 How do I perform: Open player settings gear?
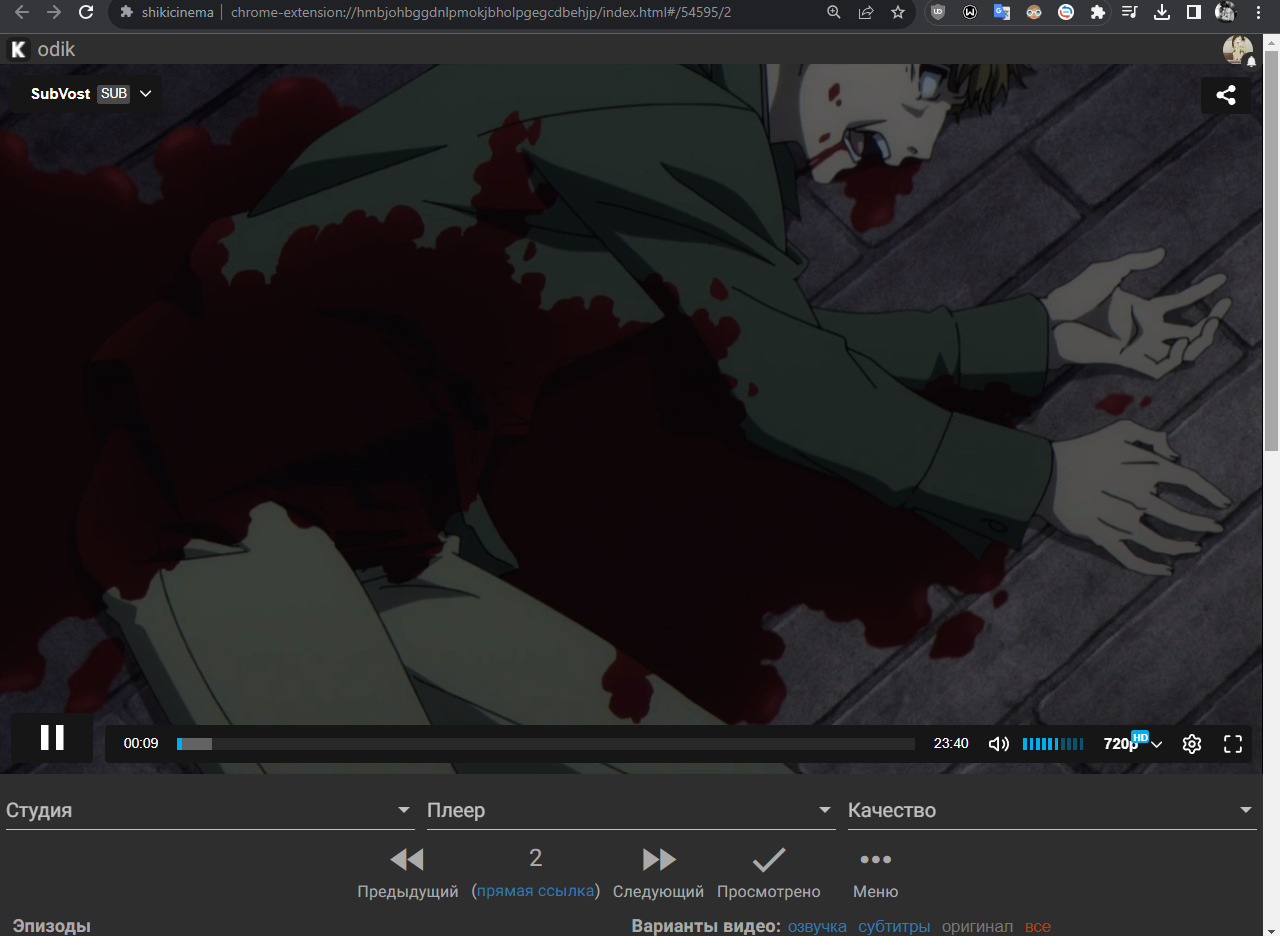point(1191,744)
